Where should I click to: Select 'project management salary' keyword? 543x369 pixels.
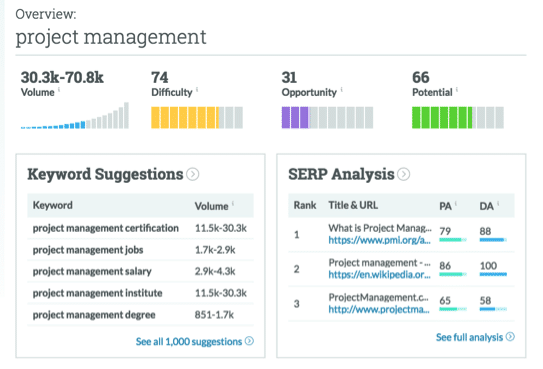(92, 272)
